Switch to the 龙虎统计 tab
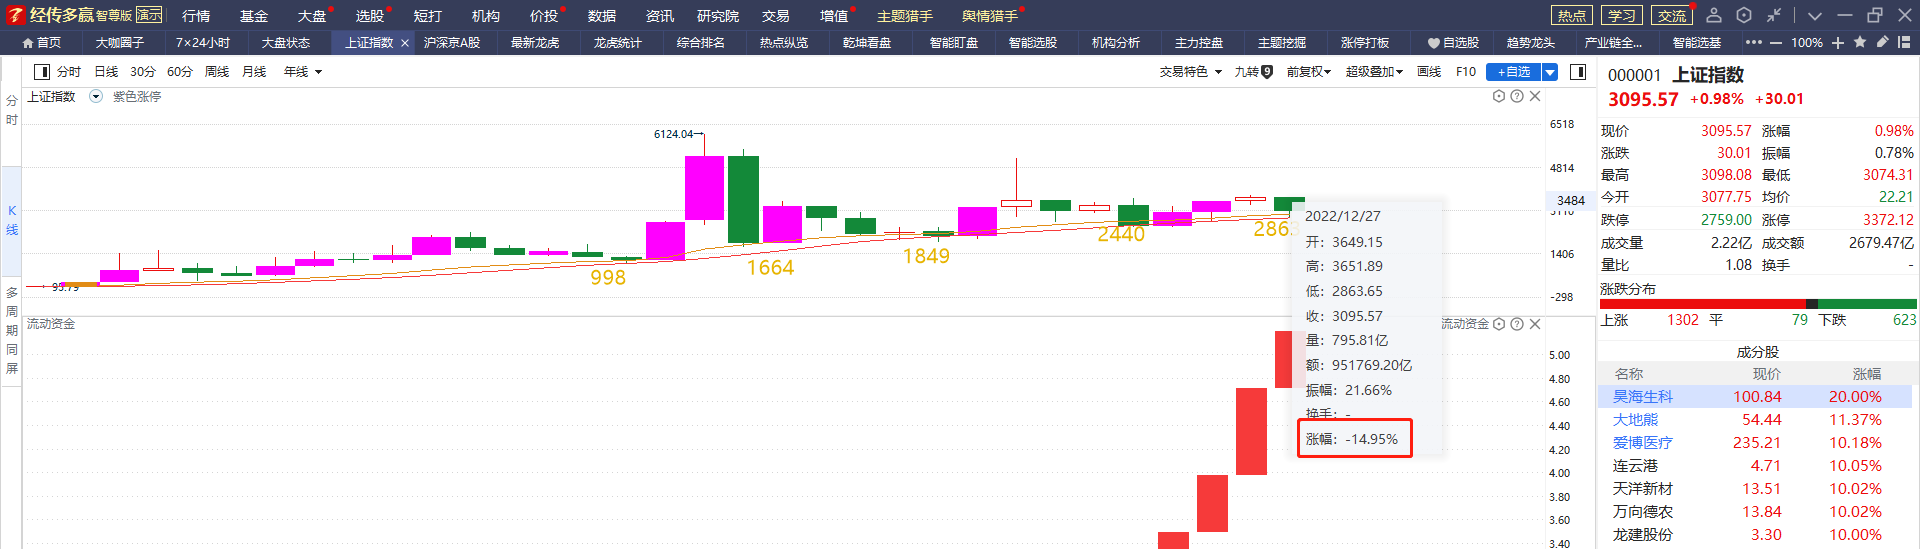The width and height of the screenshot is (1920, 549). pos(617,43)
